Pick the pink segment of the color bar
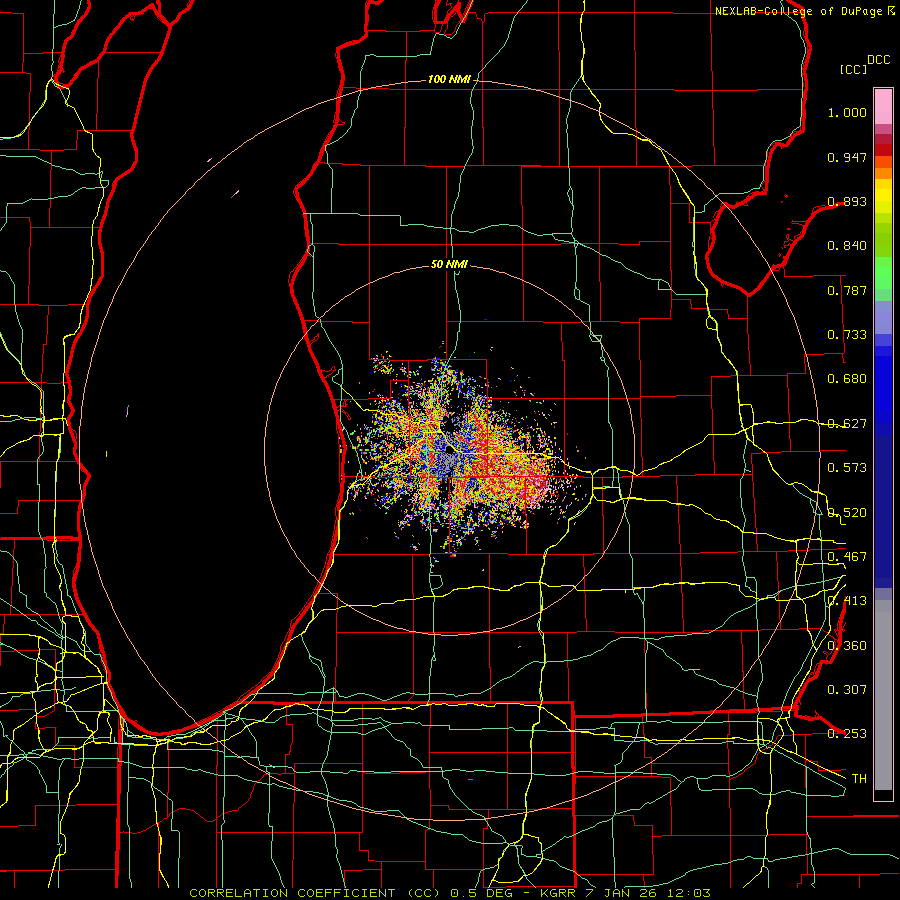Screen dimensions: 900x900 (883, 107)
